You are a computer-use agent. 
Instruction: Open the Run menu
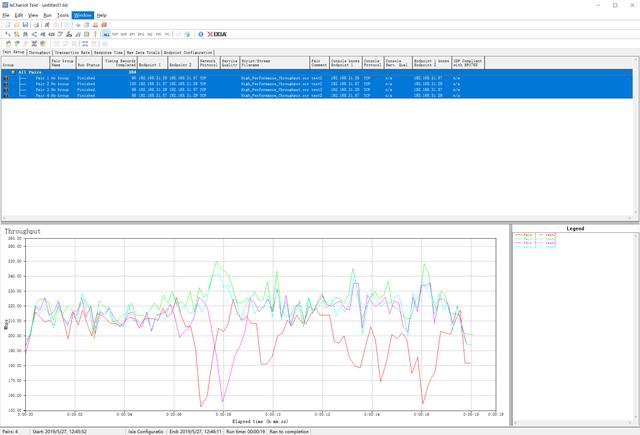point(47,15)
